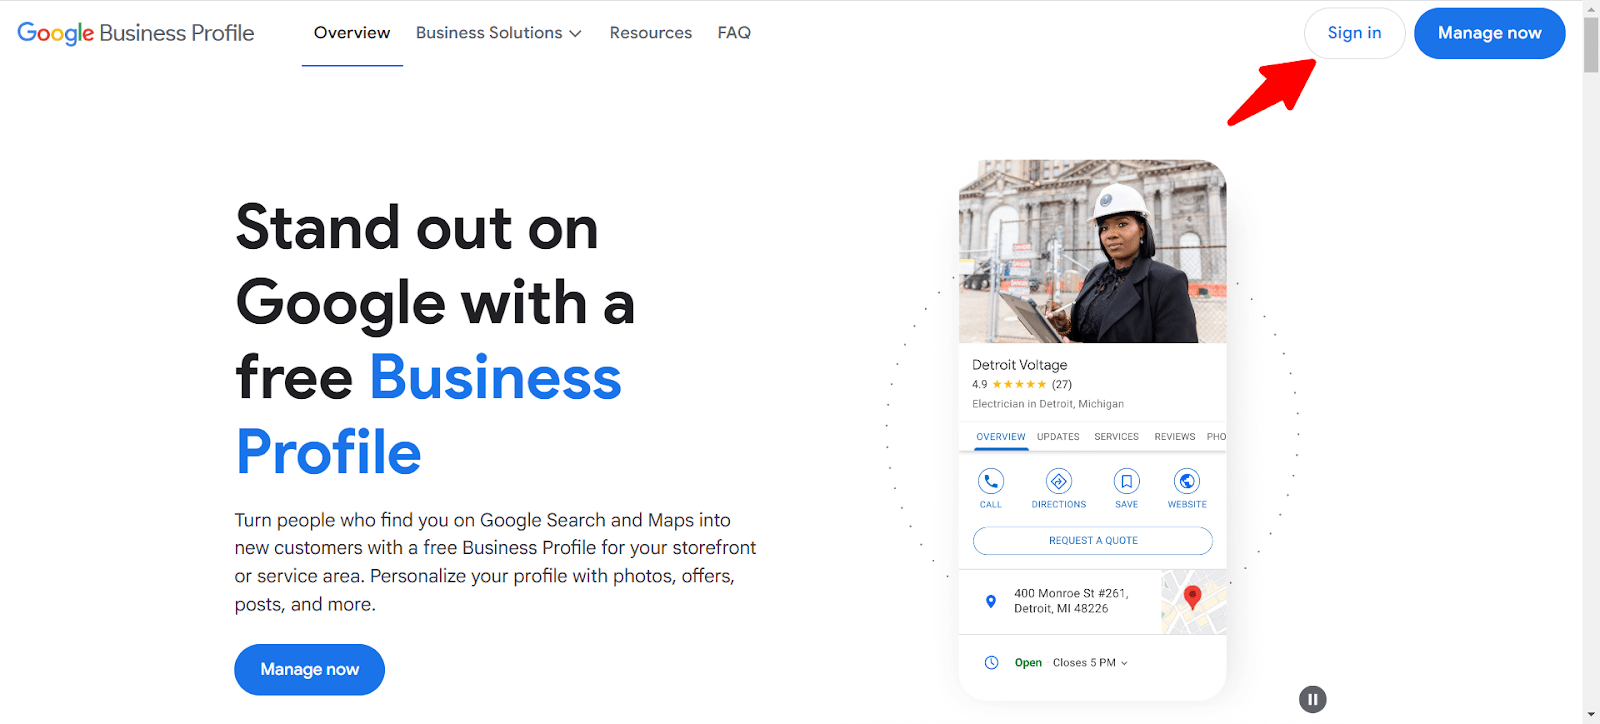Select the SERVICES tab in the profile card
Image resolution: width=1600 pixels, height=724 pixels.
(x=1116, y=437)
